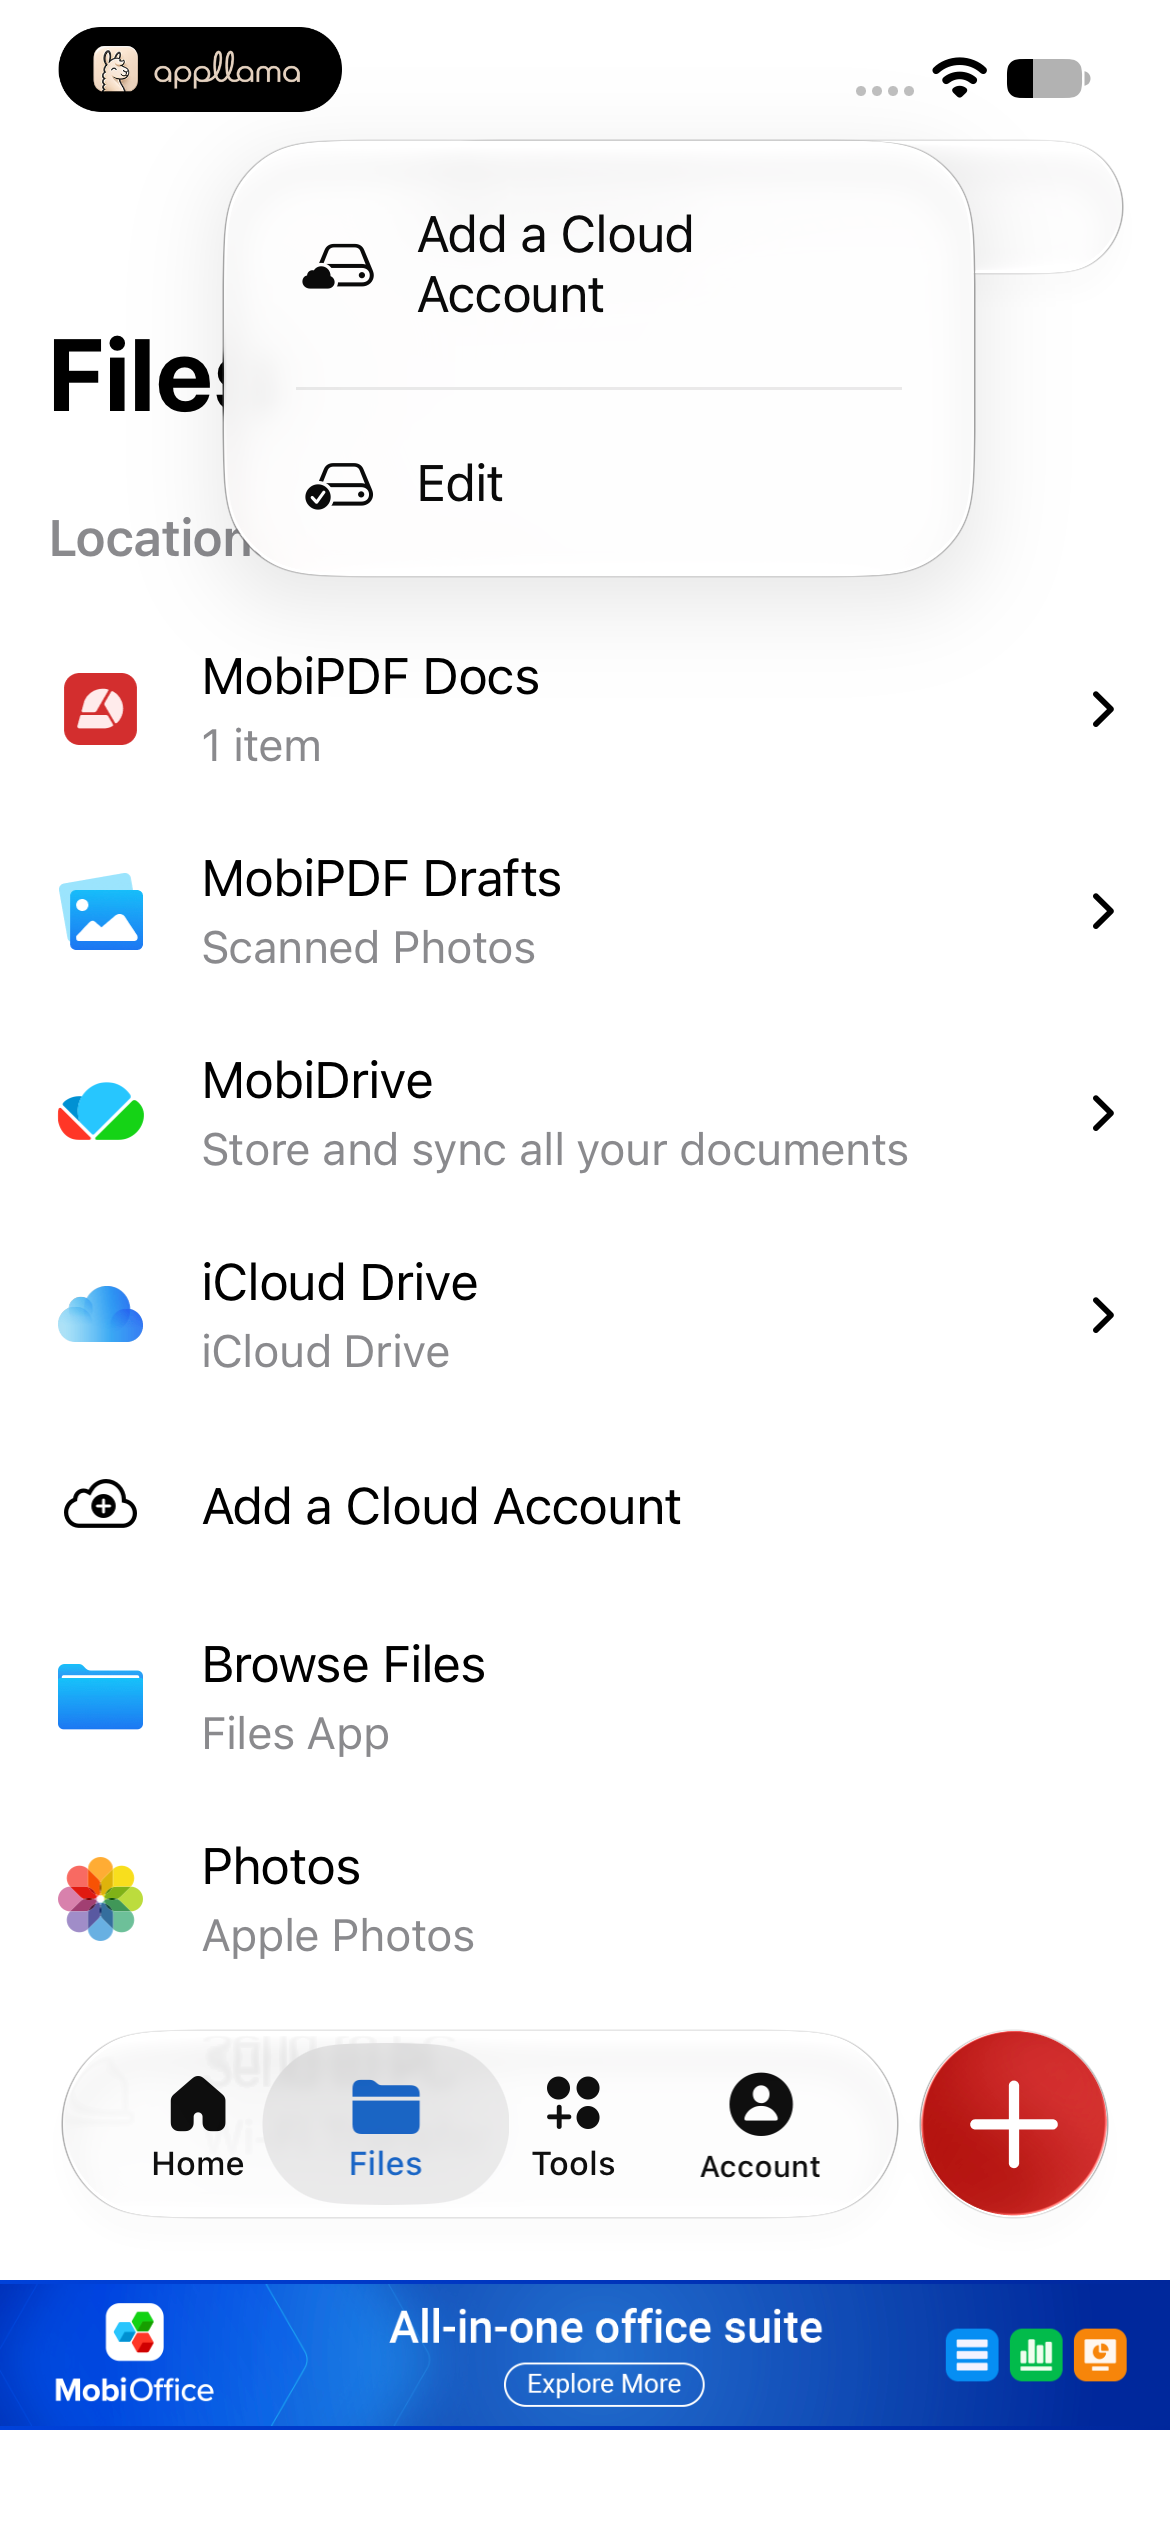Switch to the Tools tab

pos(573,2124)
